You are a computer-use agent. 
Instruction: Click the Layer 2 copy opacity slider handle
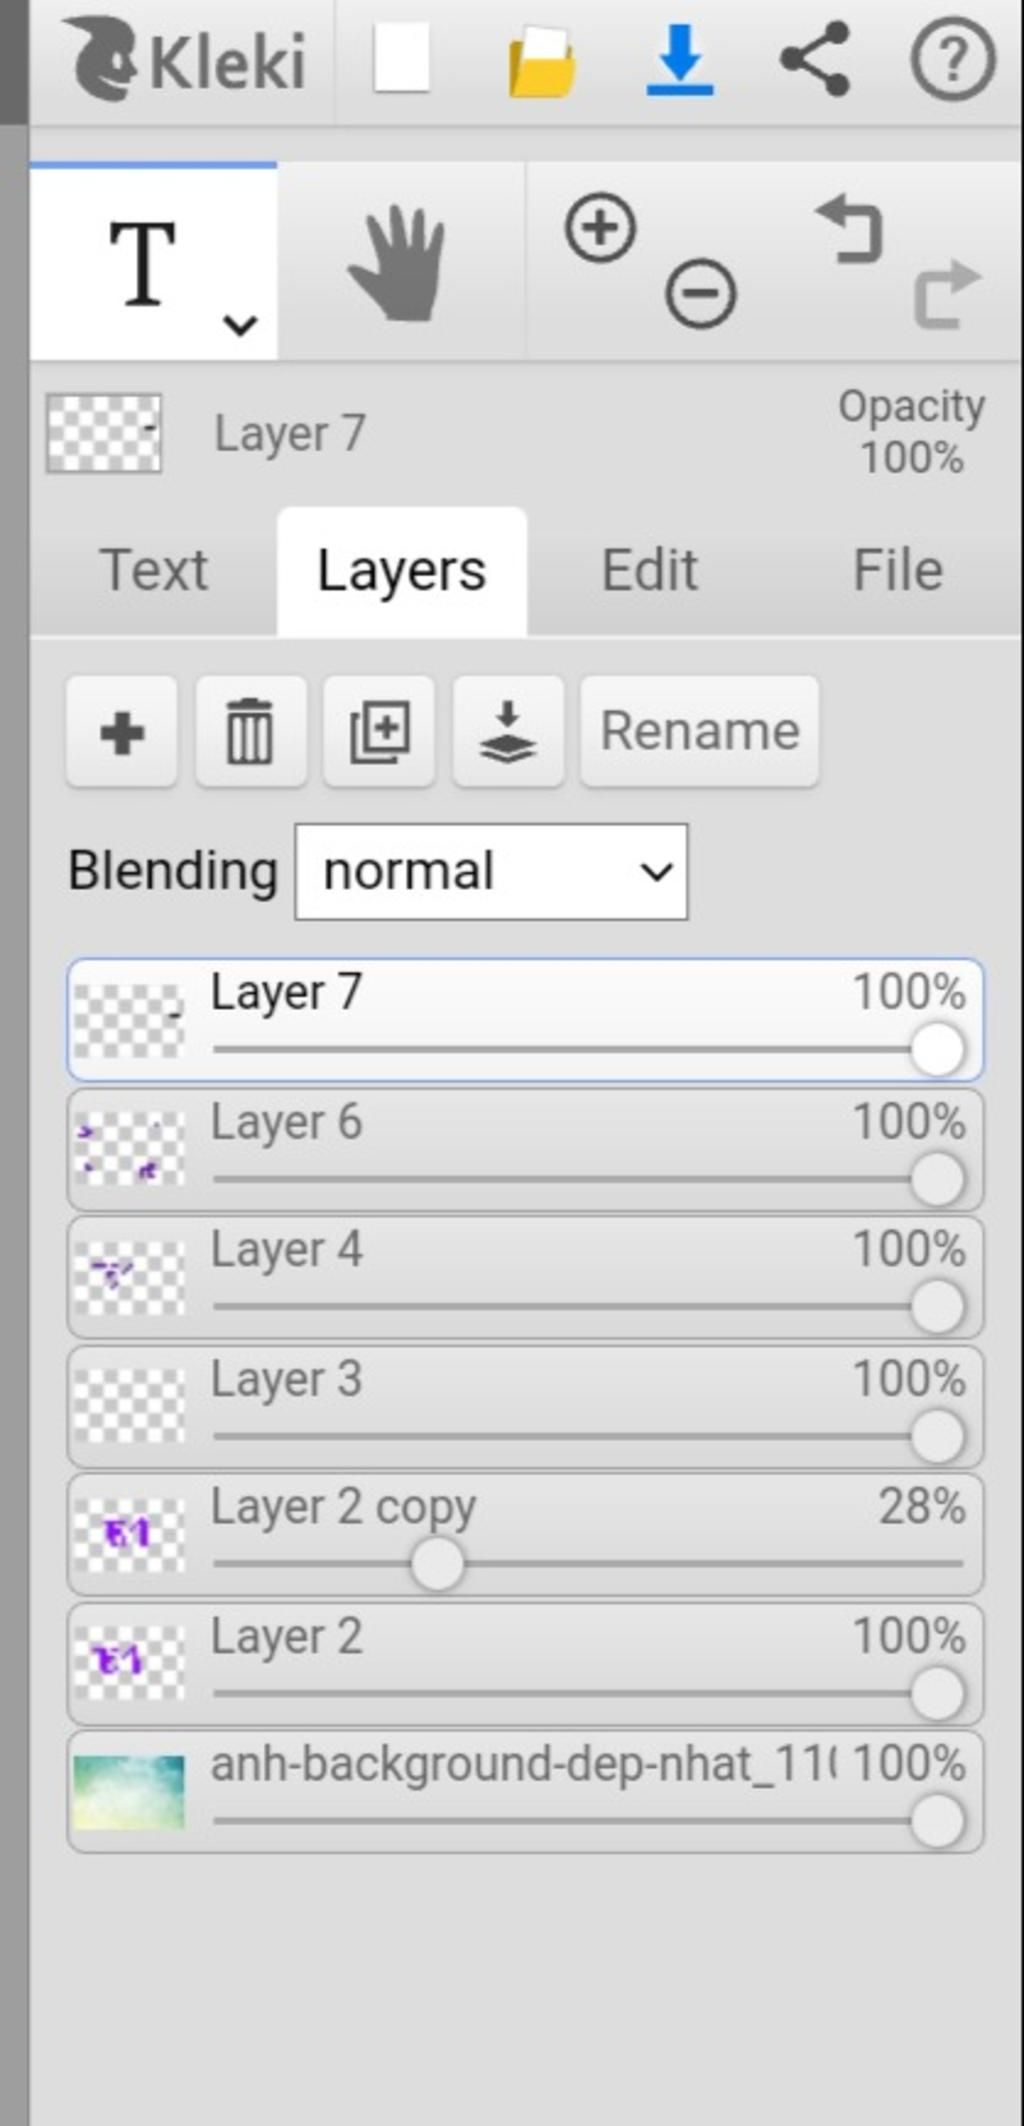pos(437,1563)
